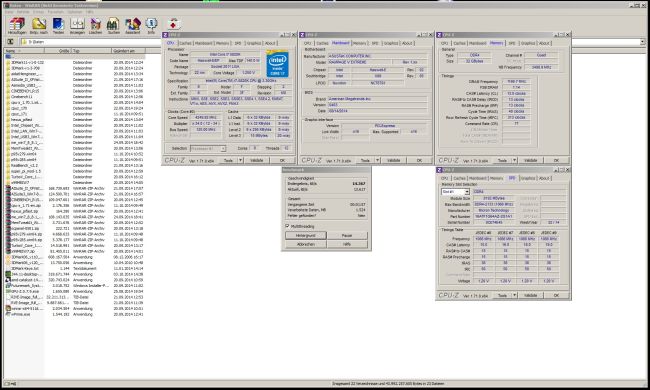Click the Pause button in benchmark dialog
This screenshot has height=390, width=650.
click(x=347, y=235)
